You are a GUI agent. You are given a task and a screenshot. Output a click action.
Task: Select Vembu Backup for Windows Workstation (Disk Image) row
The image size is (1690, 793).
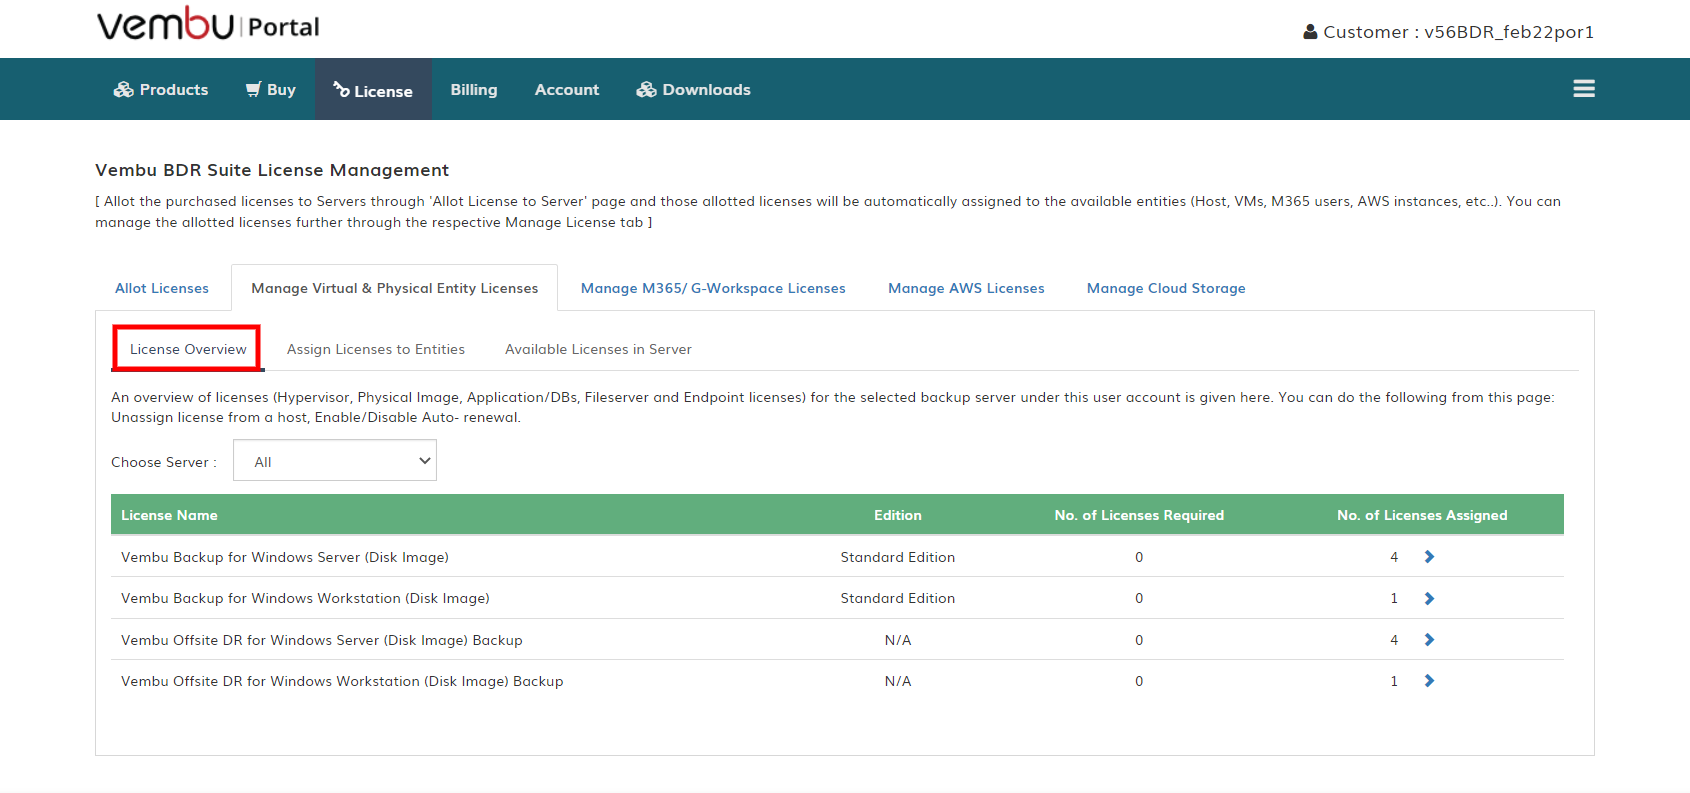837,598
